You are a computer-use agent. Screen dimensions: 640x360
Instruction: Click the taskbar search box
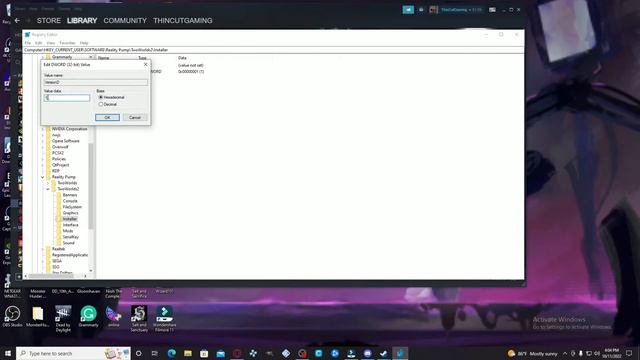click(73, 353)
